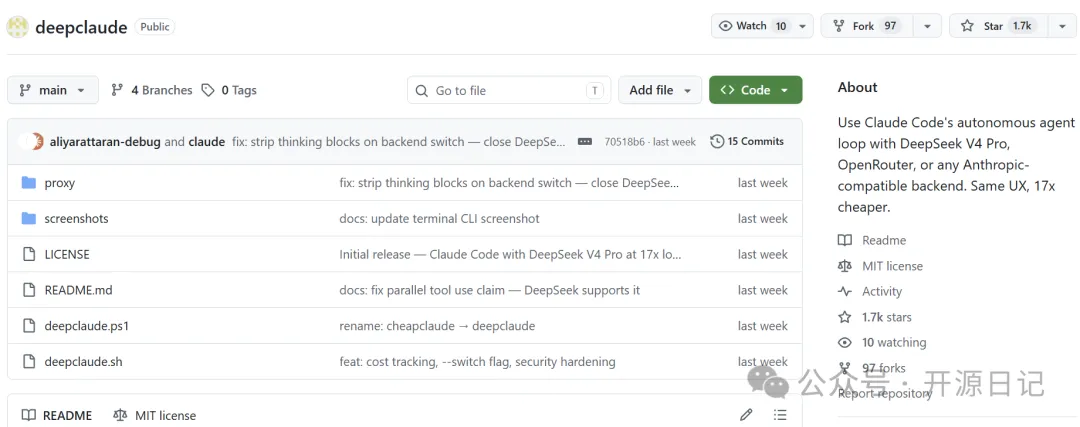Open MIT license link in About sidebar
This screenshot has width=1080, height=427.
click(892, 266)
